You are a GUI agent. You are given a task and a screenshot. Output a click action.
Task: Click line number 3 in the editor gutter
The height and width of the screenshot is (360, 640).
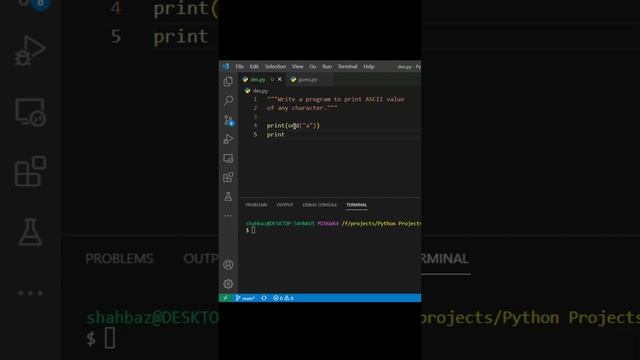[256, 117]
